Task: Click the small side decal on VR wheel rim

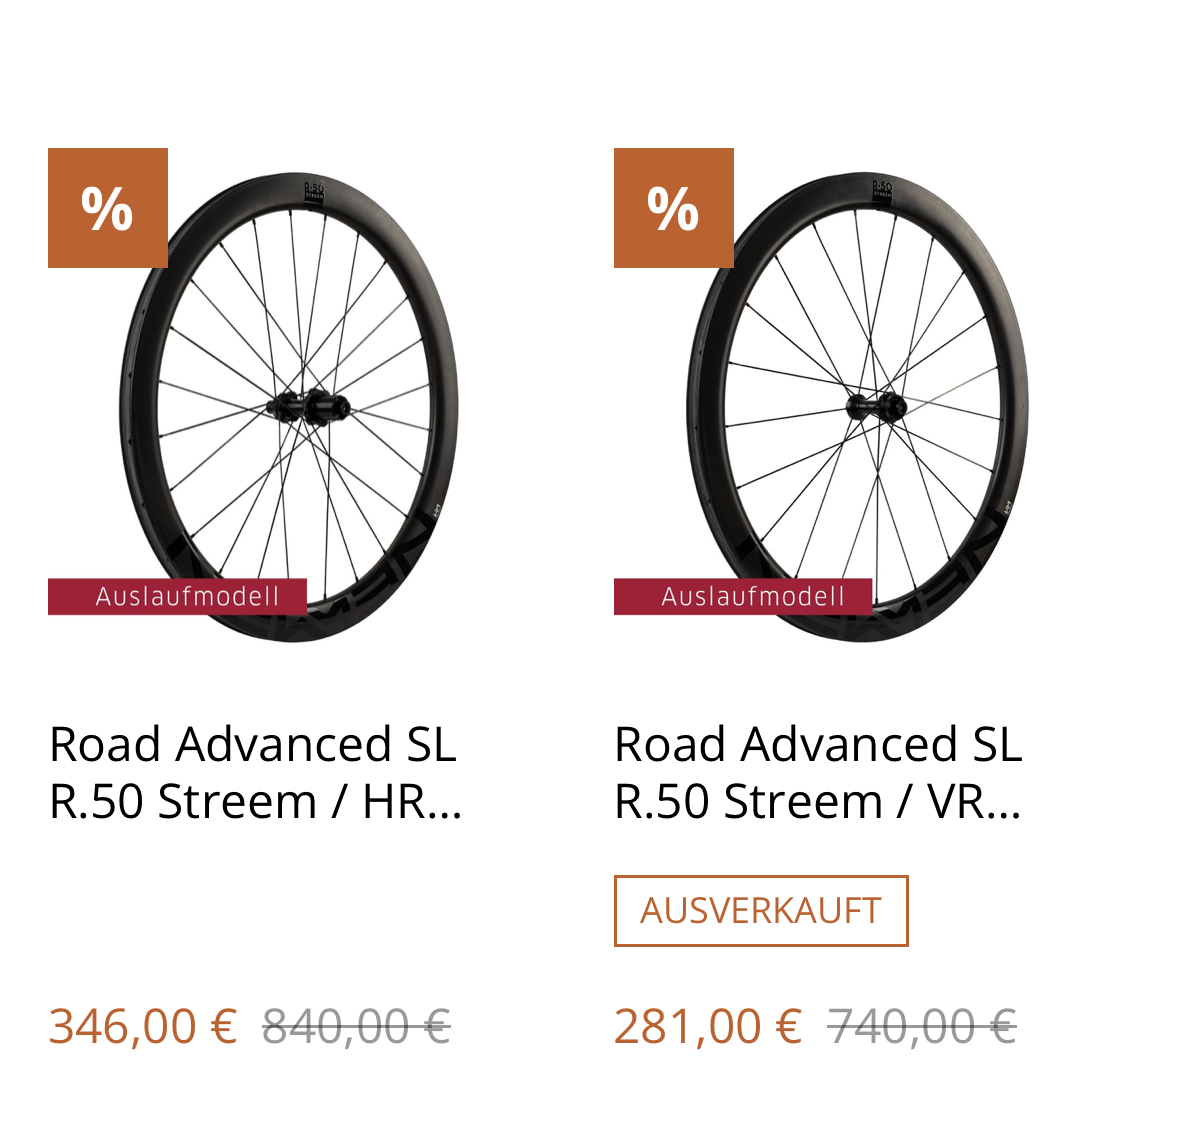Action: (1008, 510)
